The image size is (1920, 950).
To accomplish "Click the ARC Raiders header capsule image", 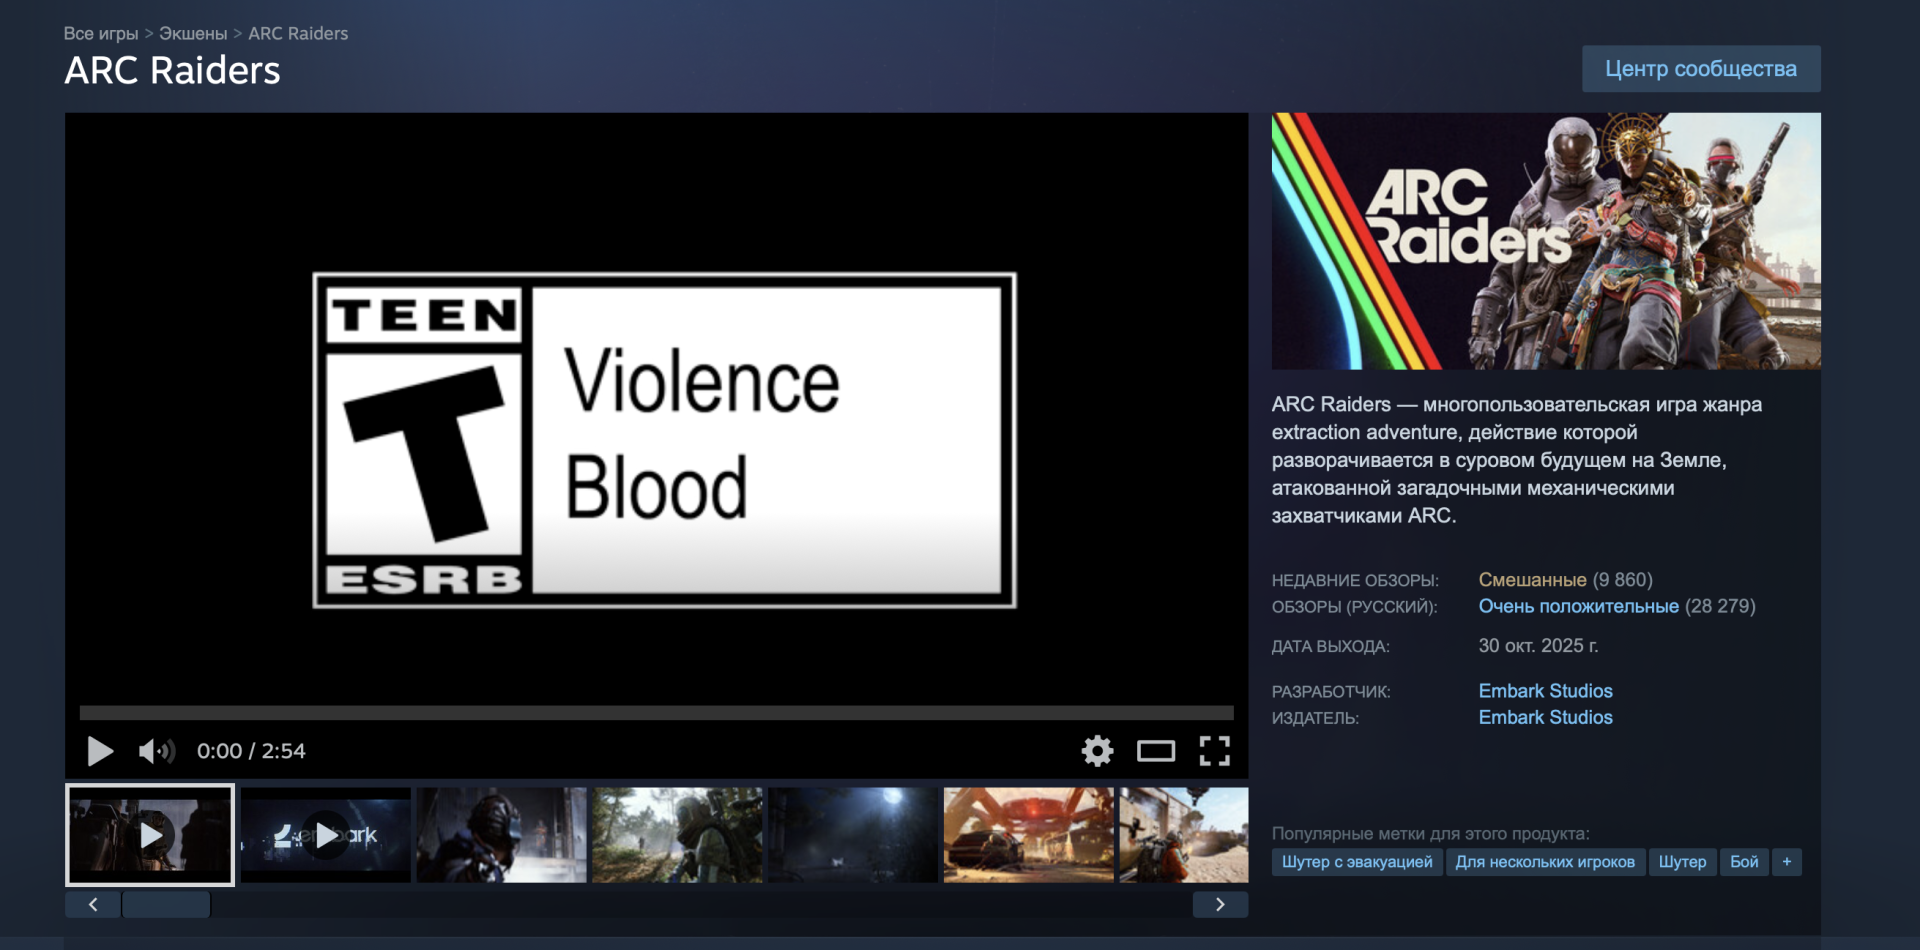I will [x=1546, y=241].
